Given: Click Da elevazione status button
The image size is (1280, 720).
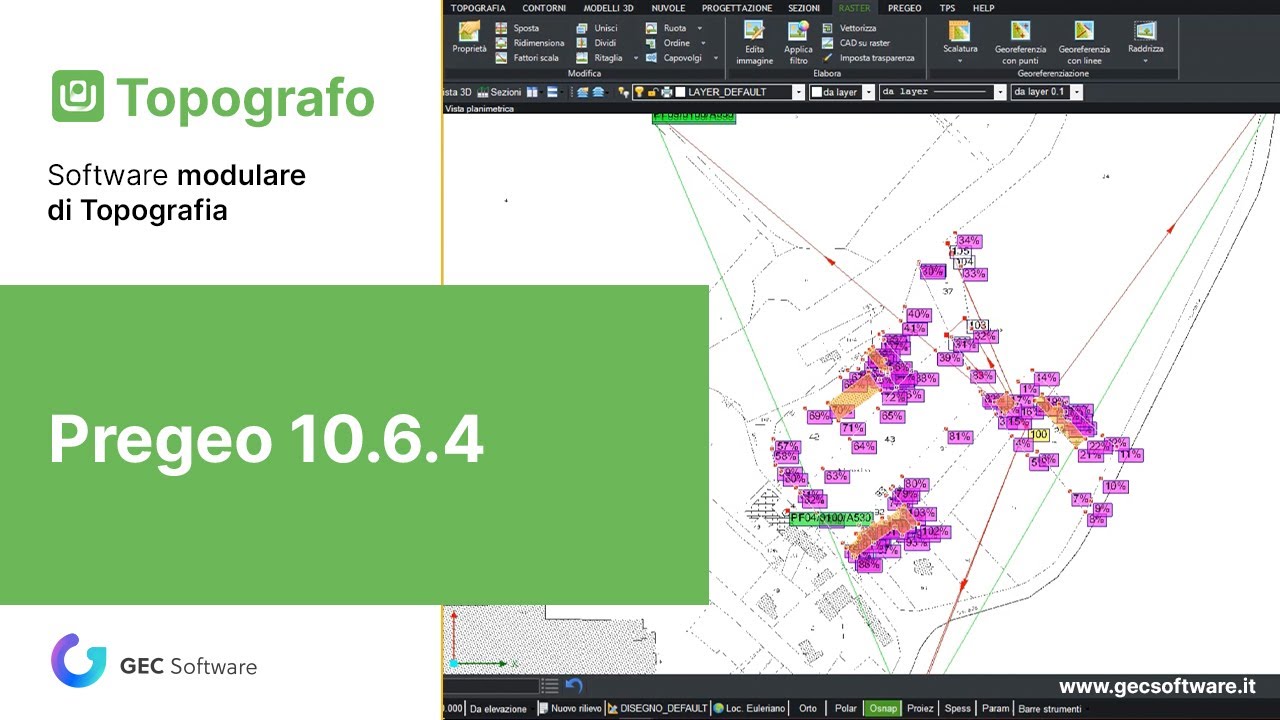Looking at the screenshot, I should (498, 708).
